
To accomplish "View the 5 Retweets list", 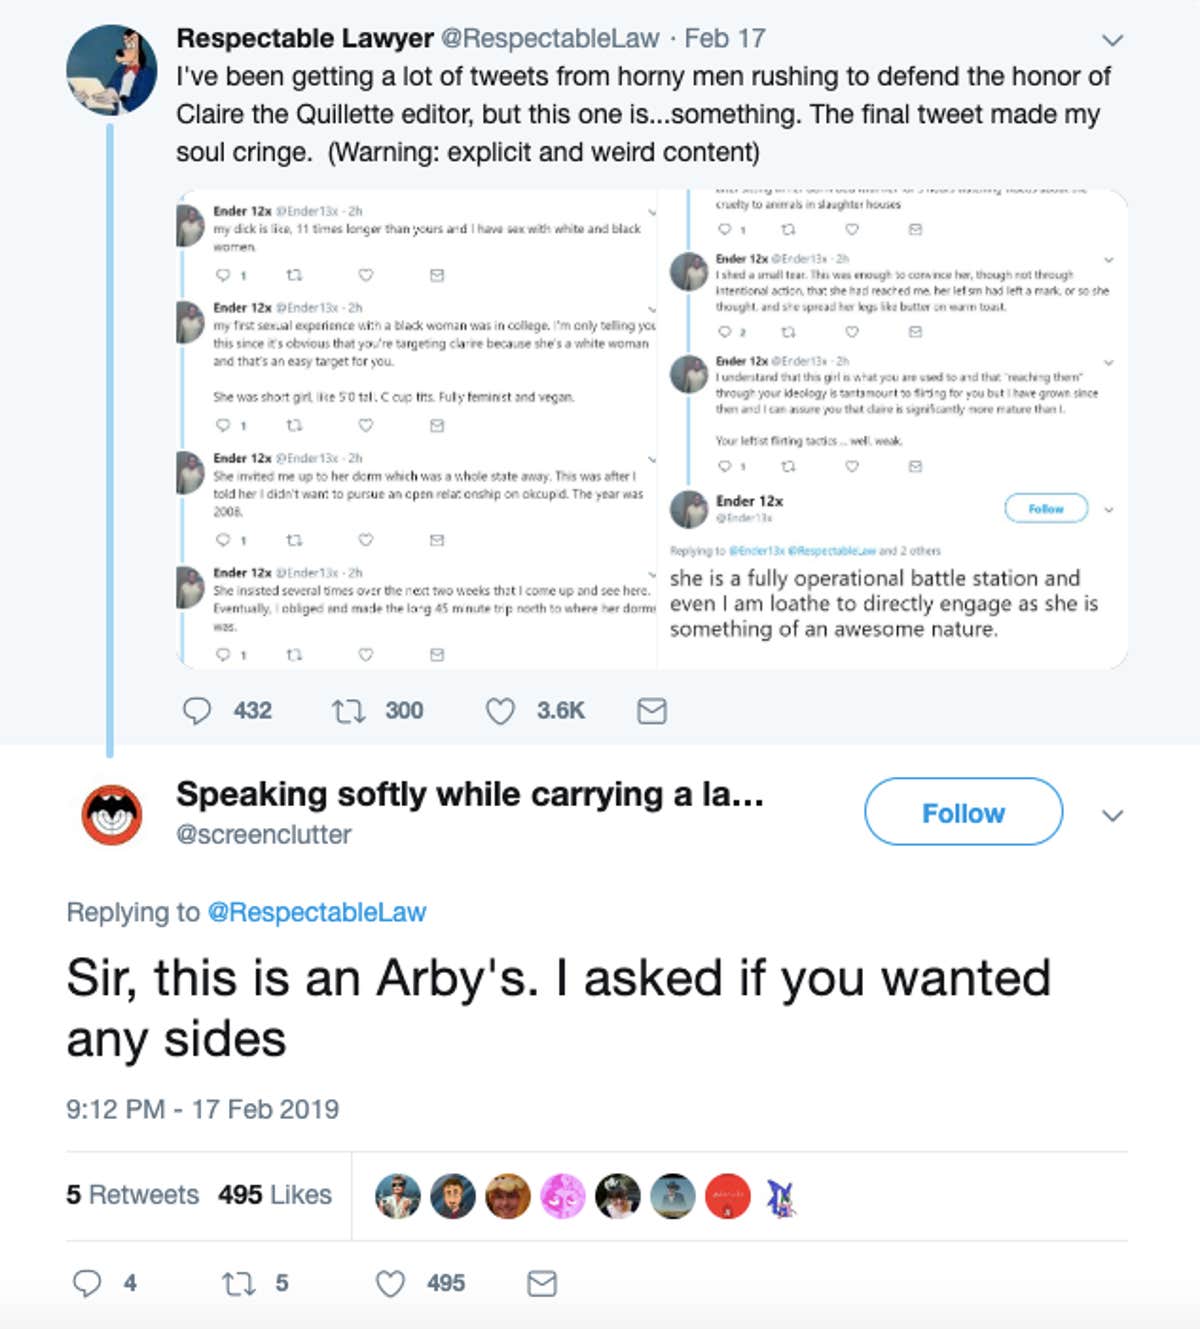I will [131, 1194].
